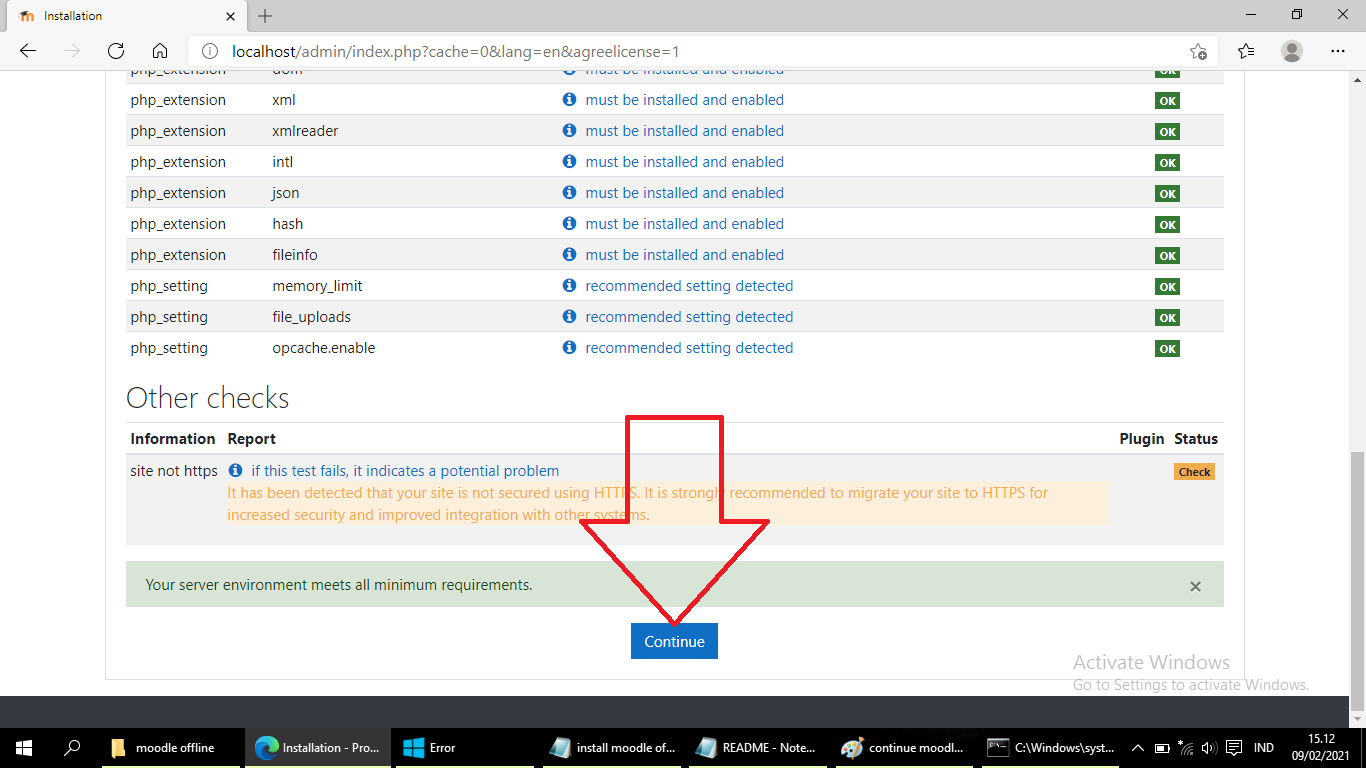The width and height of the screenshot is (1366, 768).
Task: Click the IND language indicator
Action: (1263, 747)
